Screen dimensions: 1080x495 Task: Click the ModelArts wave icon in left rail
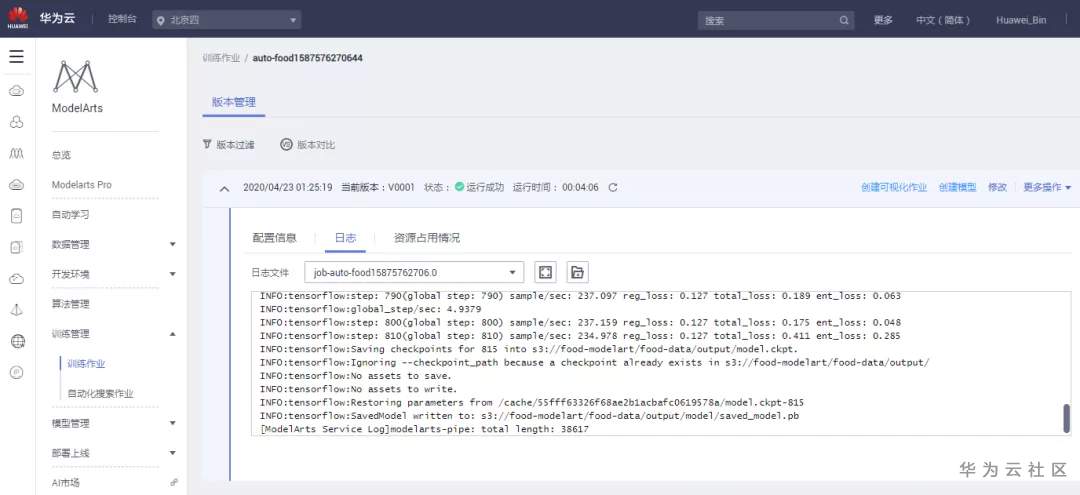tap(17, 154)
